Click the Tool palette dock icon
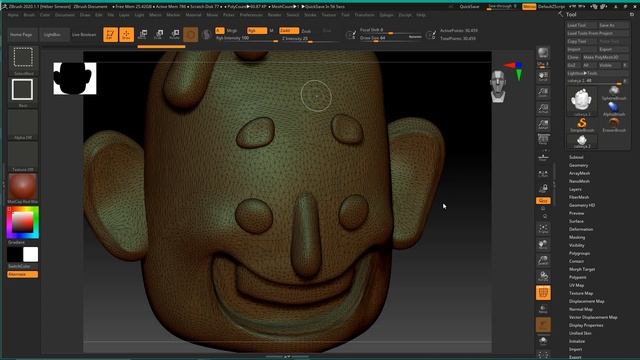640x360 pixels. (631, 14)
